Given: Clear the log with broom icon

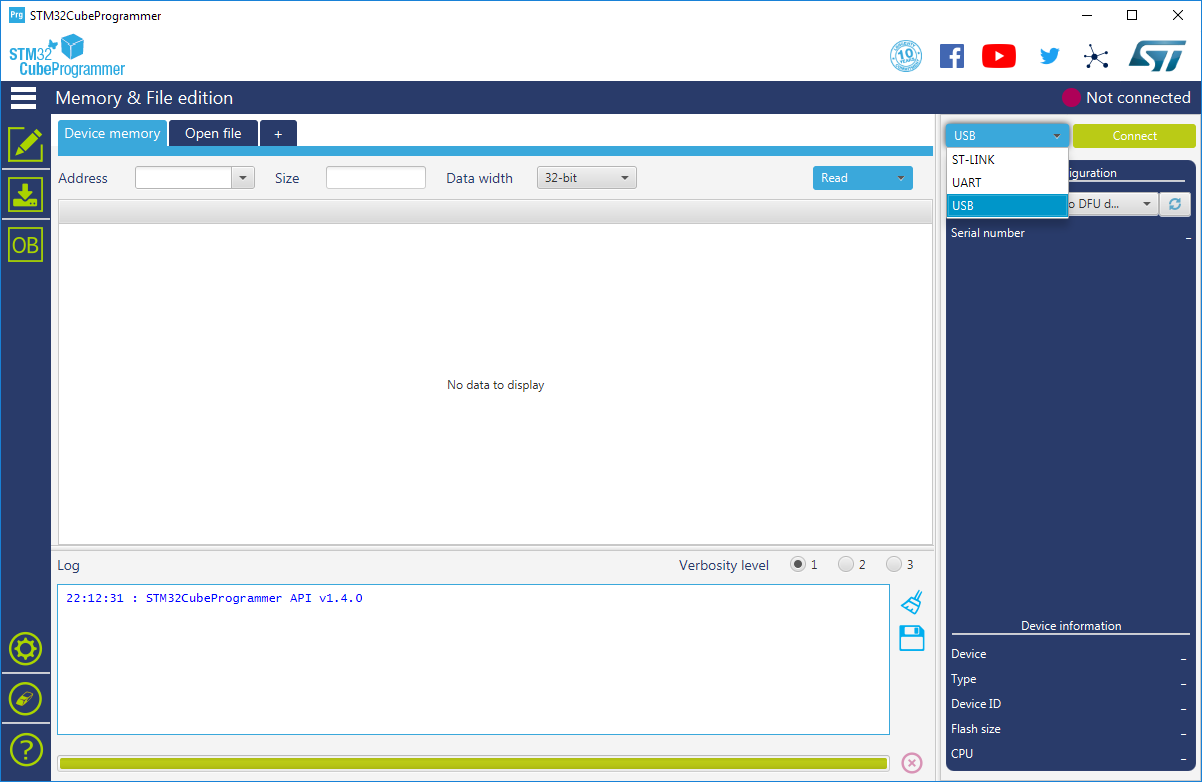Looking at the screenshot, I should point(911,602).
